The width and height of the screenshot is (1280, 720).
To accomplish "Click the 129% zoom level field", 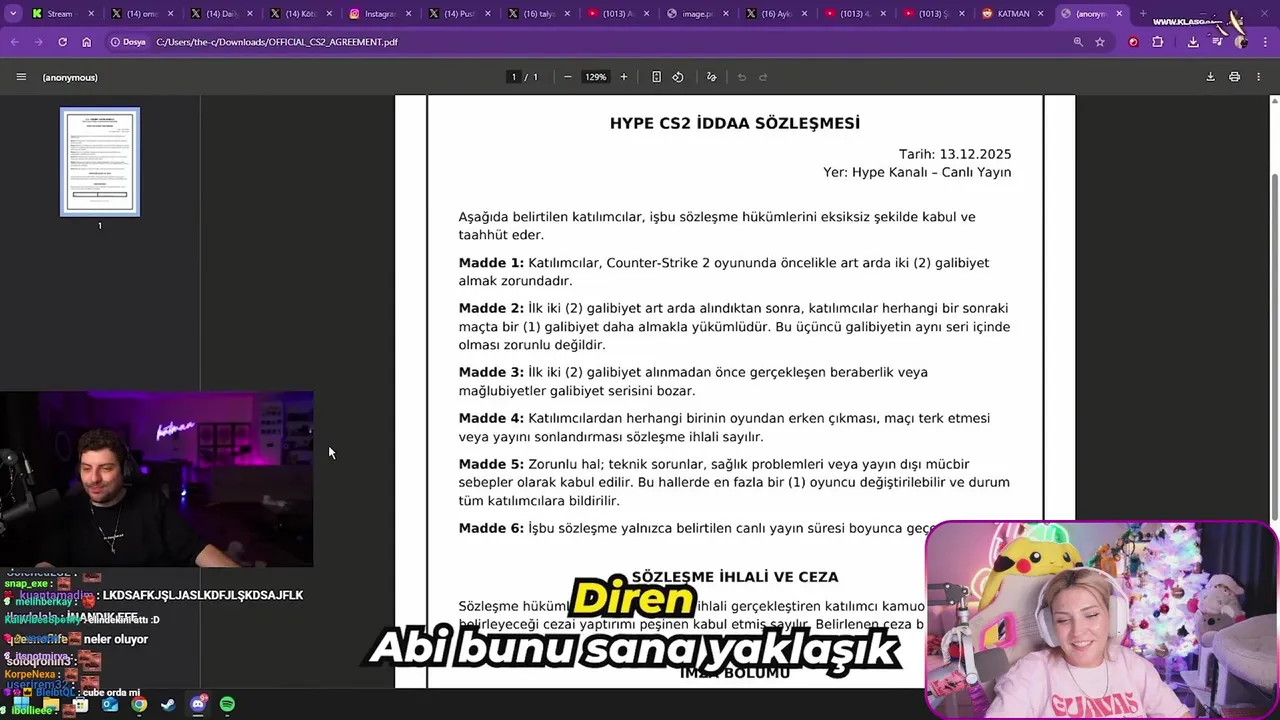I will pos(596,77).
